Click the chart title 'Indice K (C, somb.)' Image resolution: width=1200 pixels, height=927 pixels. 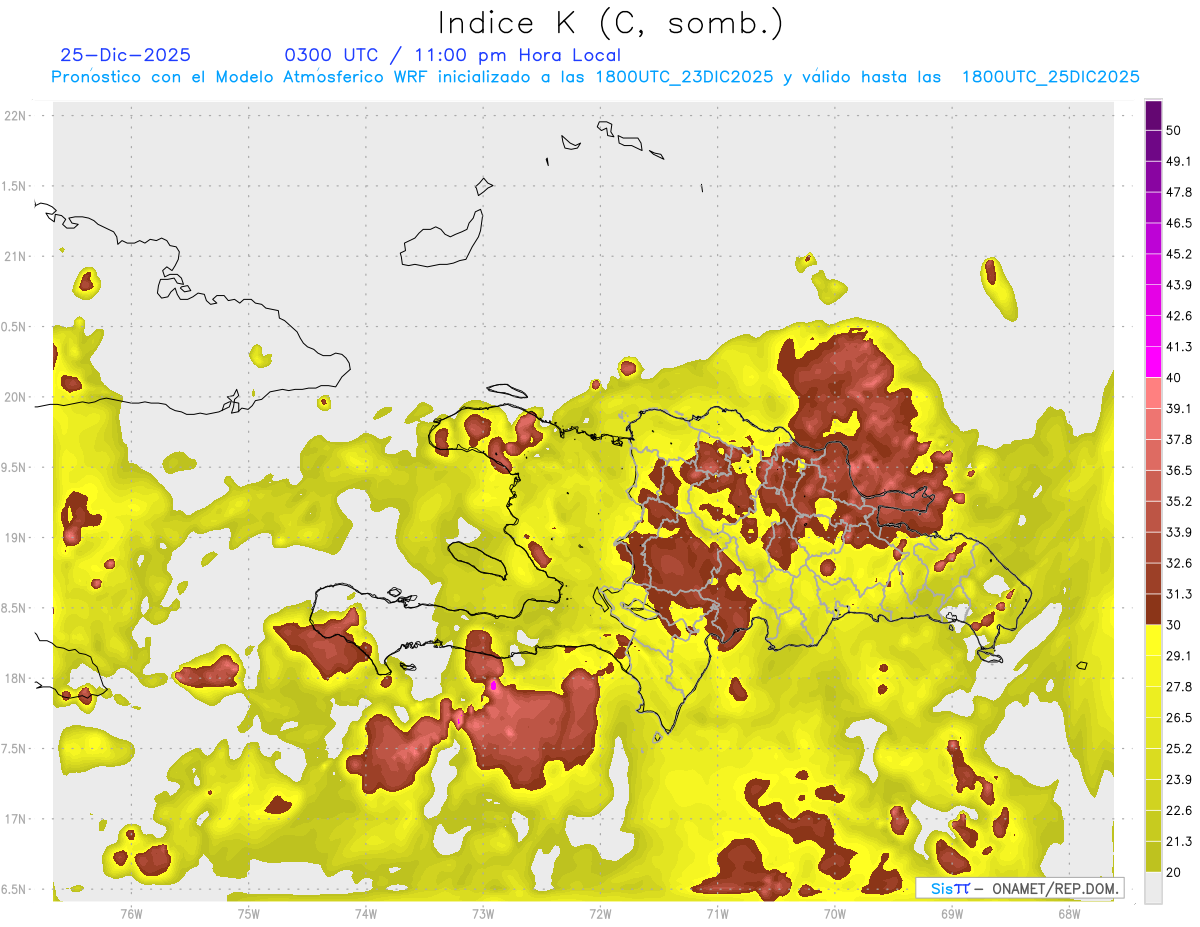click(610, 23)
